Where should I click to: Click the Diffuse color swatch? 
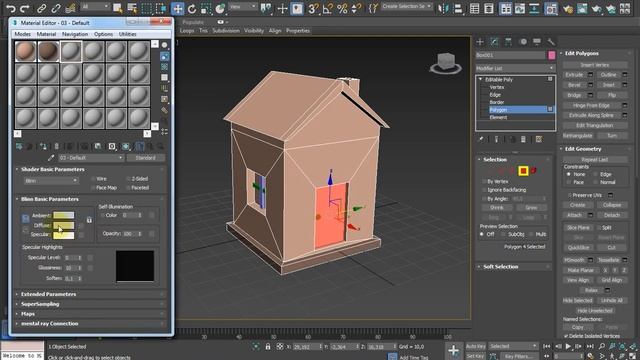(x=64, y=225)
